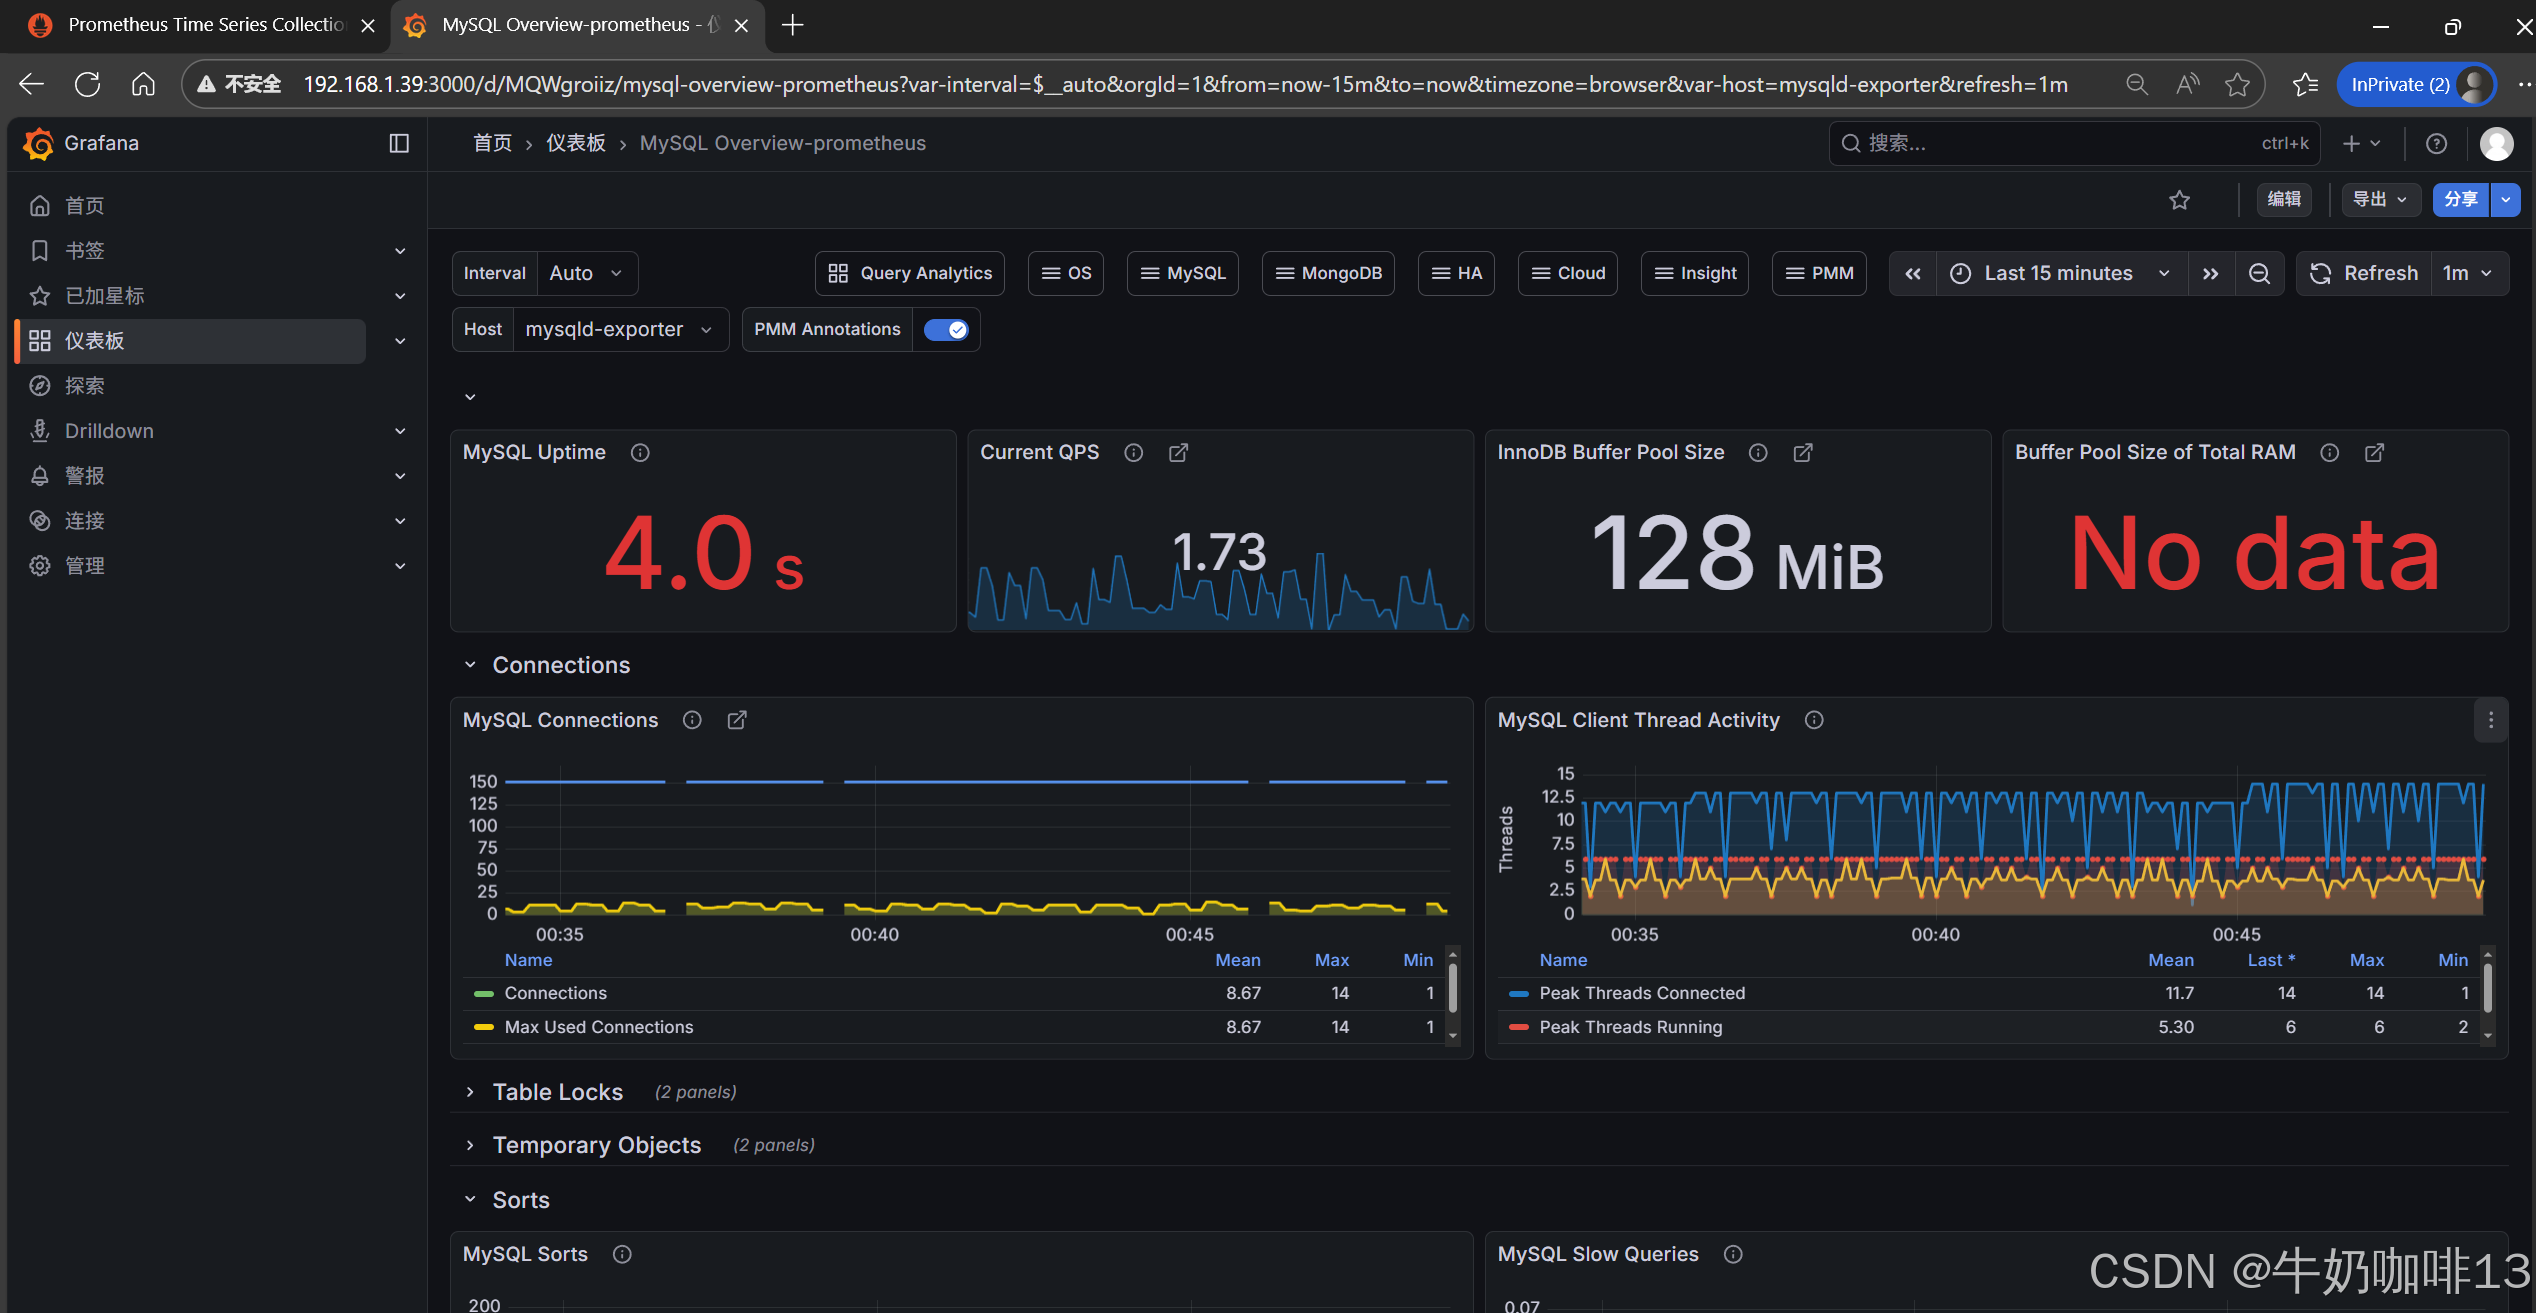Star this dashboard as favorite

click(2180, 200)
